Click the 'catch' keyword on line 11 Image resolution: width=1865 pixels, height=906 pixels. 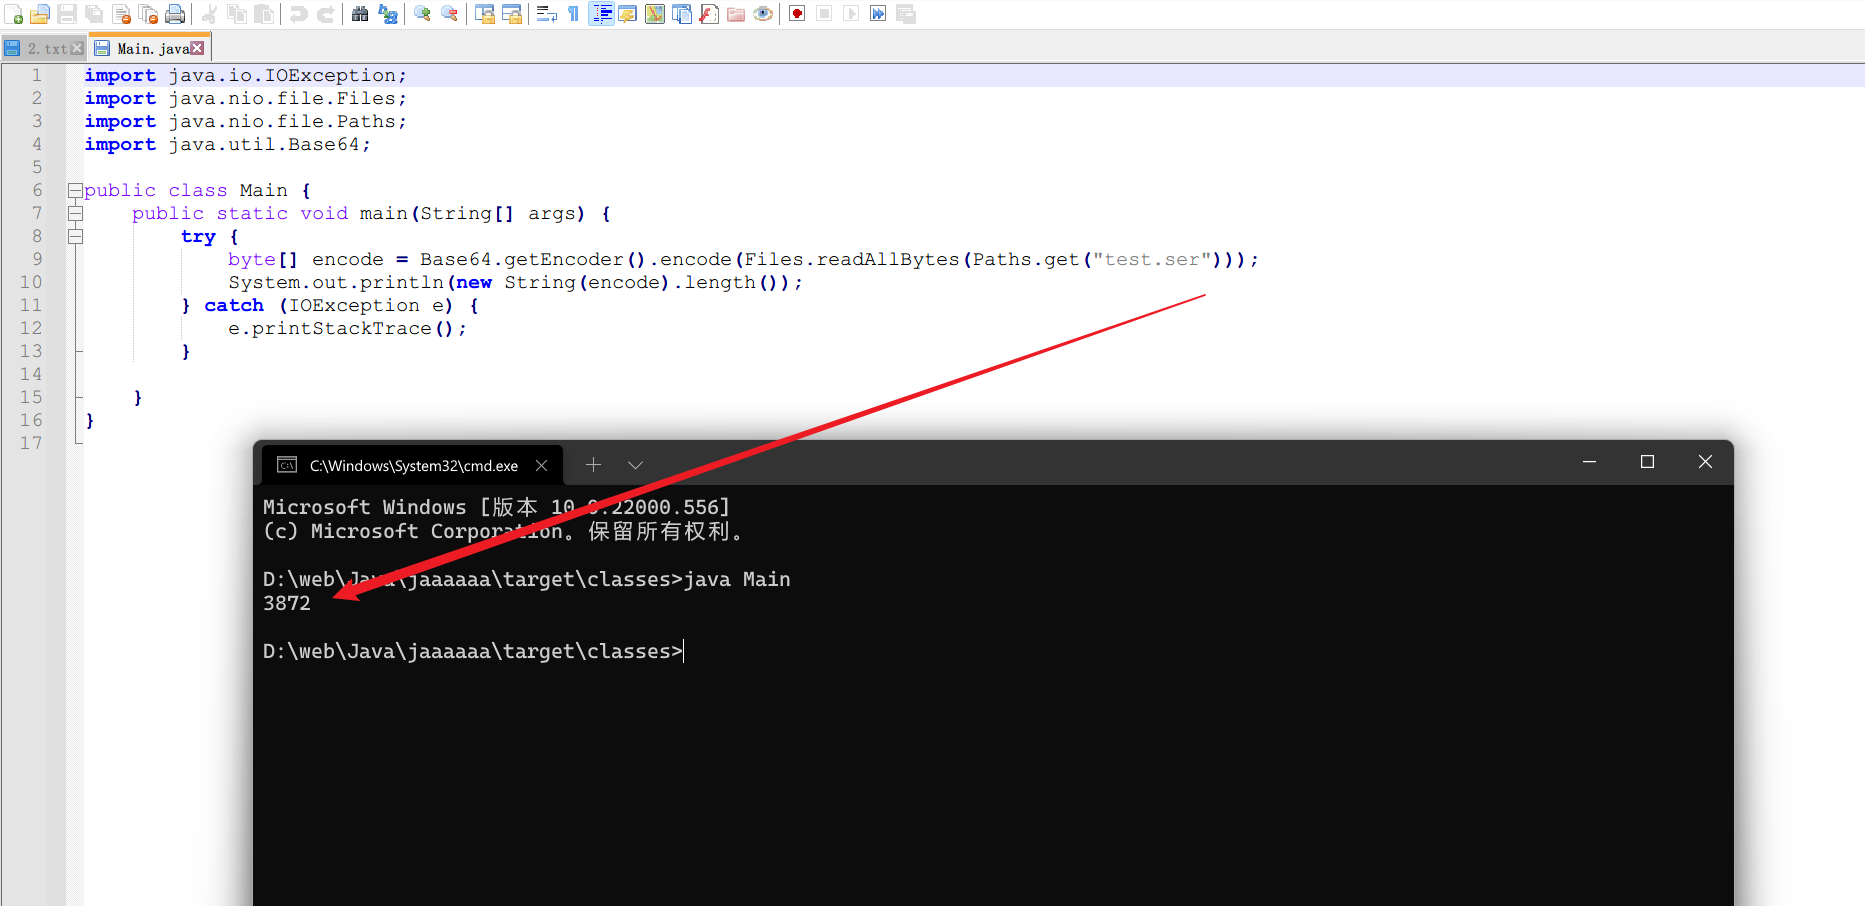coord(234,305)
